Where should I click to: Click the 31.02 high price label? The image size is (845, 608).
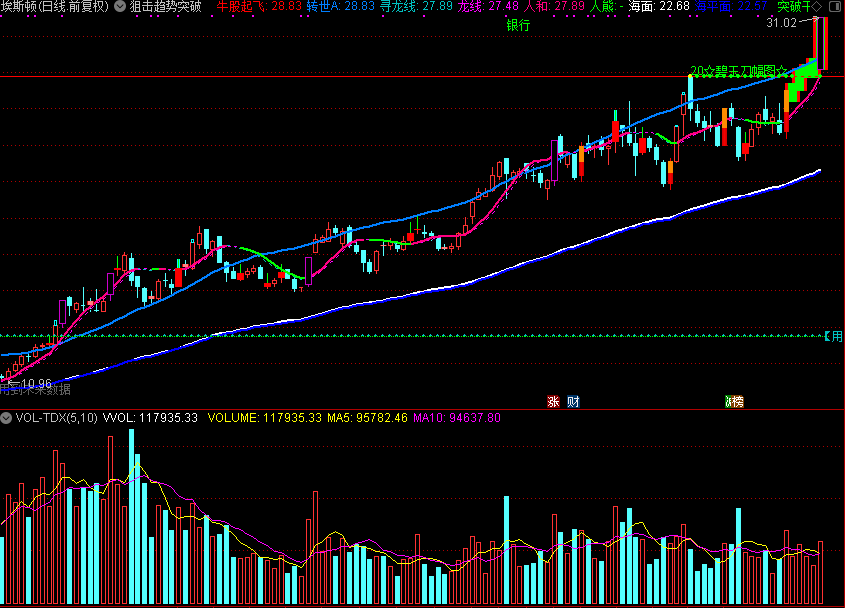[x=781, y=23]
